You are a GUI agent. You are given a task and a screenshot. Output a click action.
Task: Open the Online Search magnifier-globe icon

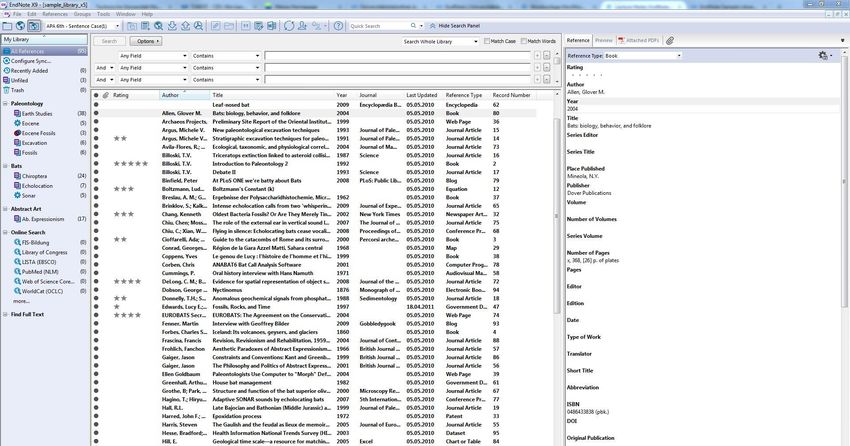158,26
